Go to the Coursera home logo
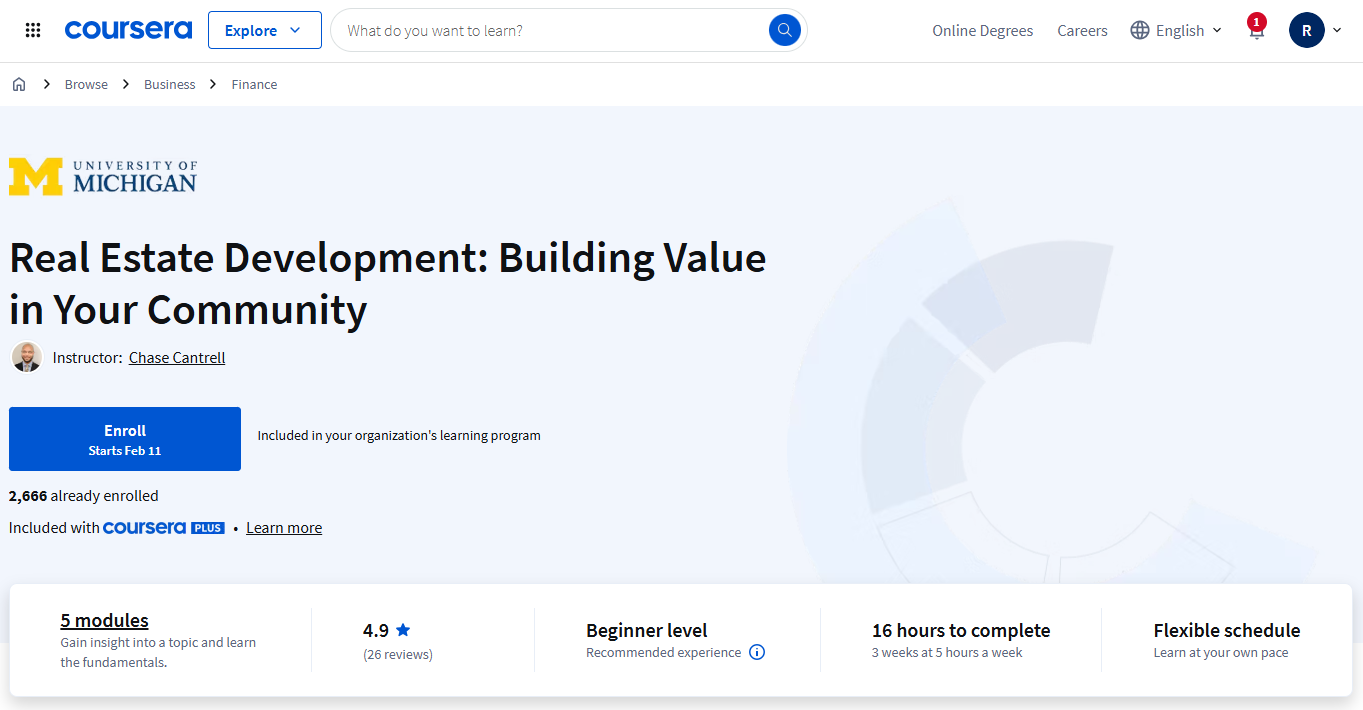Image resolution: width=1363 pixels, height=710 pixels. 128,30
